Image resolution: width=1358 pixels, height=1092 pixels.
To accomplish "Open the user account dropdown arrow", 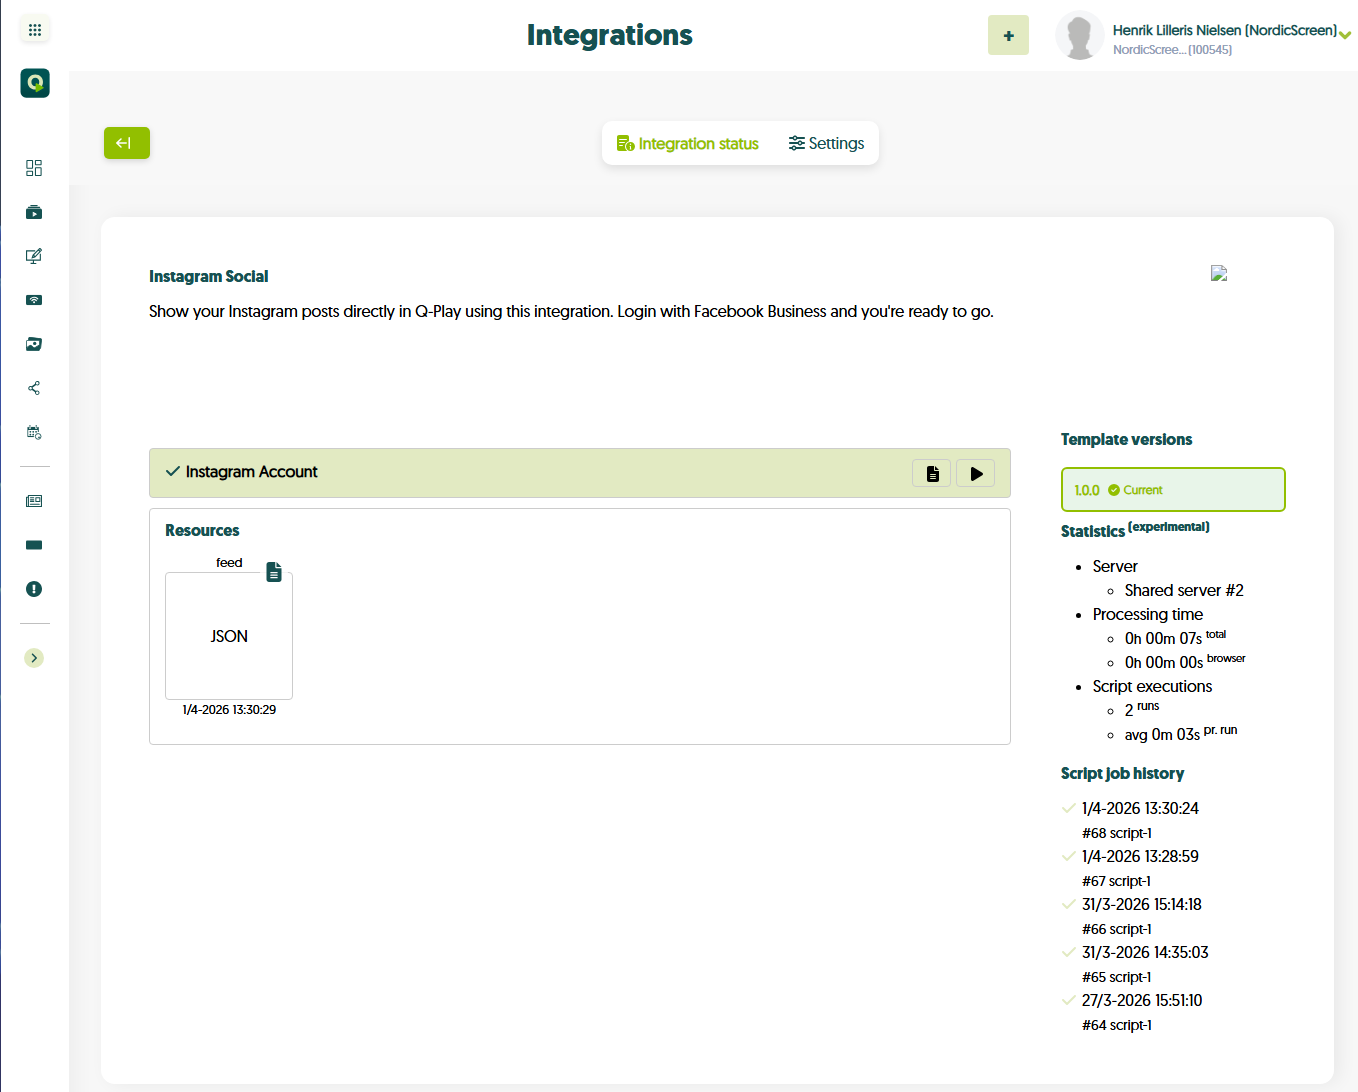I will 1345,35.
